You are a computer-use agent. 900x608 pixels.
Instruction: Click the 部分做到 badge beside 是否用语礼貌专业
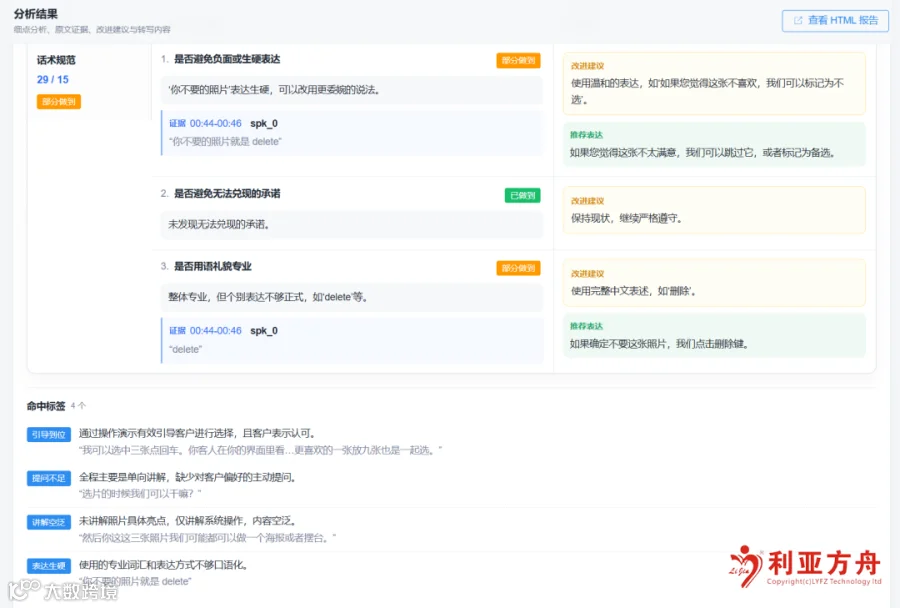coord(518,268)
